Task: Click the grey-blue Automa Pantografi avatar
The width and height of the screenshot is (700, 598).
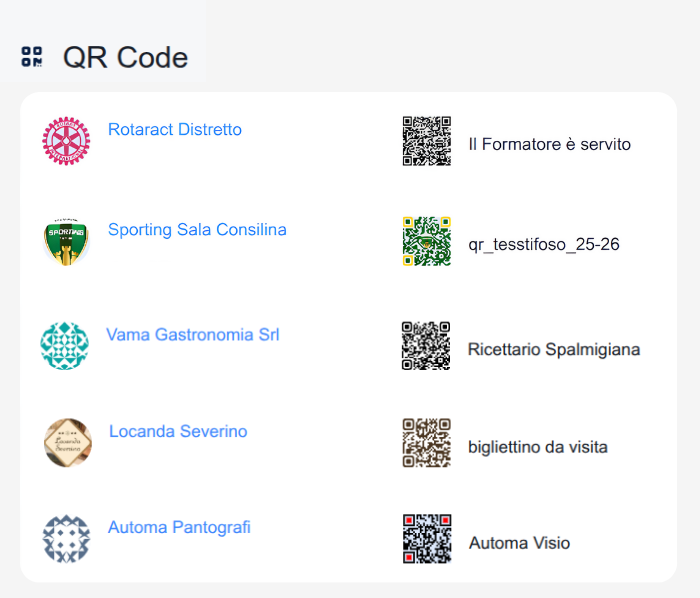Action: [66, 539]
